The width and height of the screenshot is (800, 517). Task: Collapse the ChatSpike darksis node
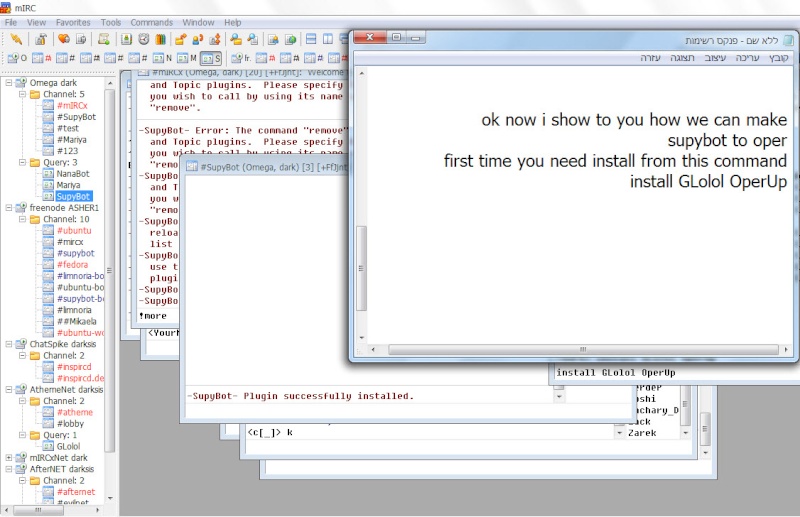coord(9,344)
